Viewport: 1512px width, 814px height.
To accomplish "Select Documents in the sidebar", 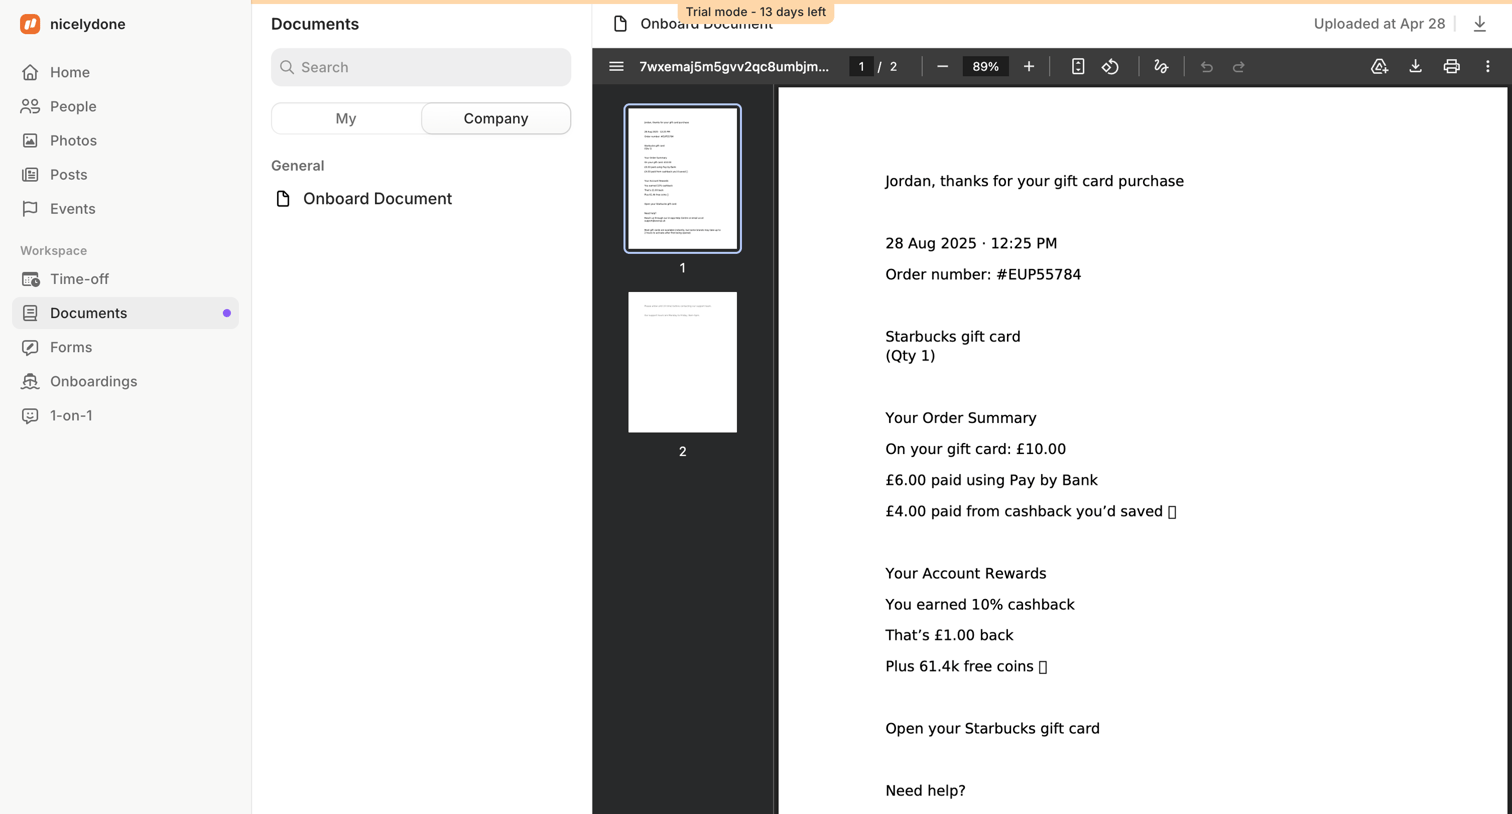I will point(125,313).
